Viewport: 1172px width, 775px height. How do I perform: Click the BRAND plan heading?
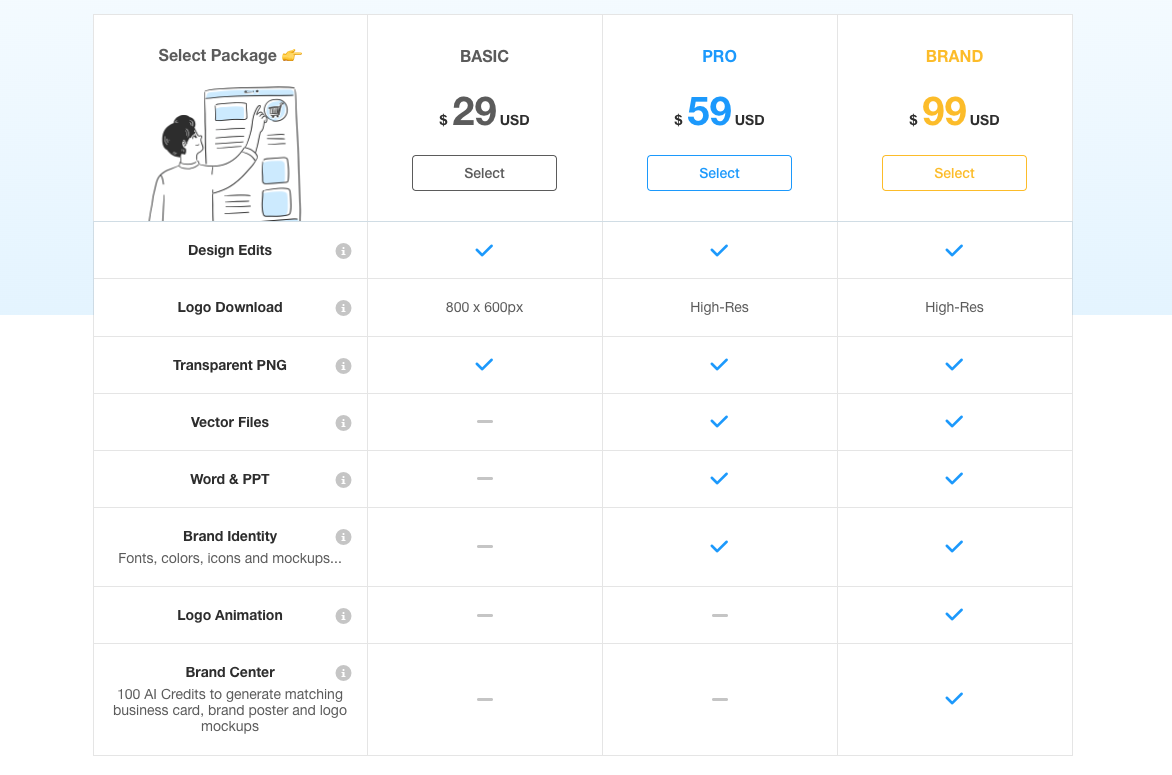tap(954, 57)
